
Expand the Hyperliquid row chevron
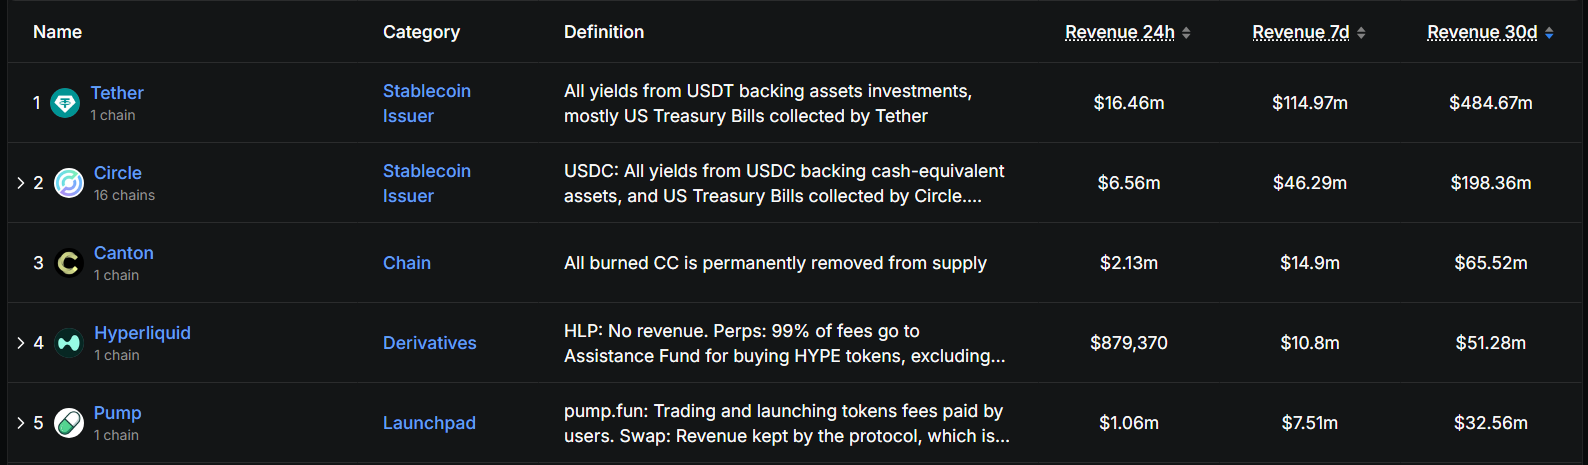20,343
